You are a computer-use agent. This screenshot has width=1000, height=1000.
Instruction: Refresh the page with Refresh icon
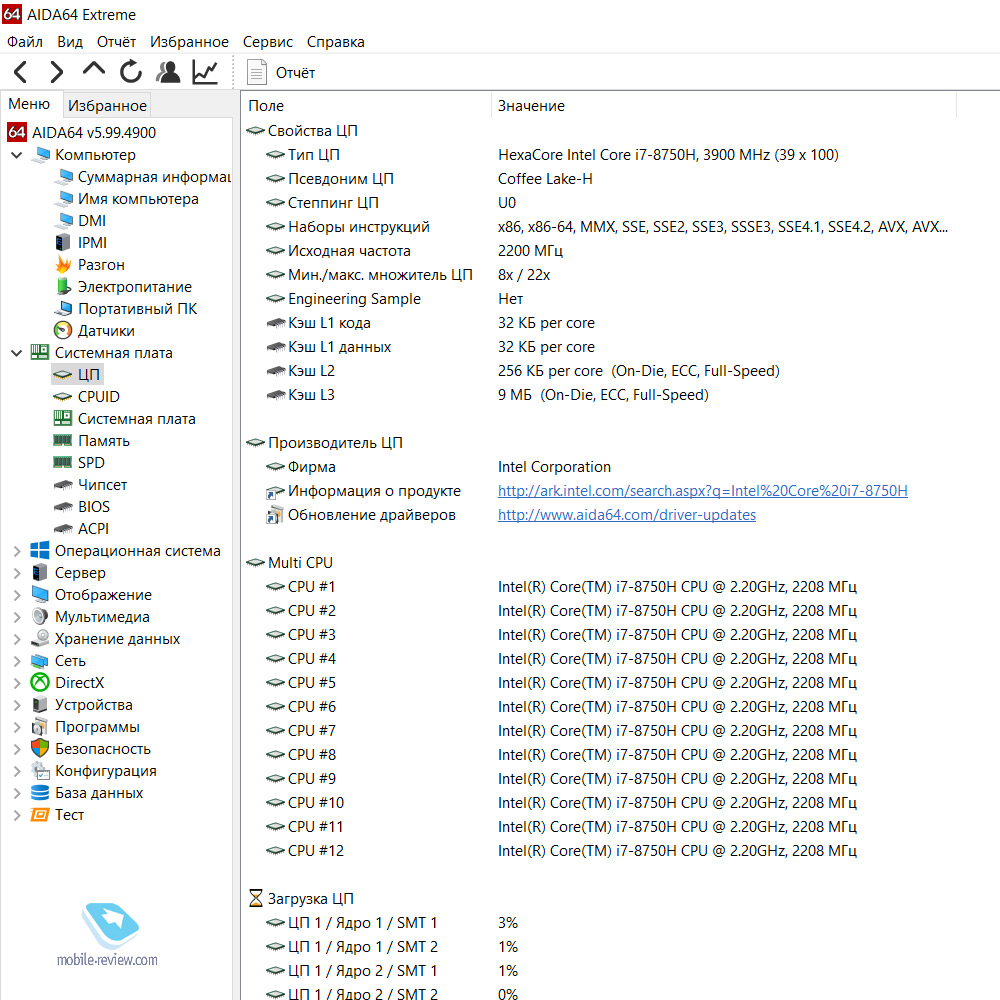tap(131, 72)
